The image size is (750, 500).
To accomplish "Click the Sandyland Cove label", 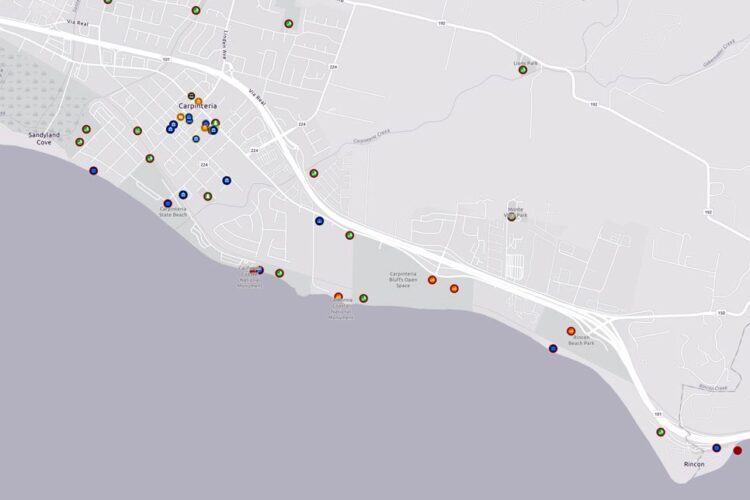I will pos(44,139).
